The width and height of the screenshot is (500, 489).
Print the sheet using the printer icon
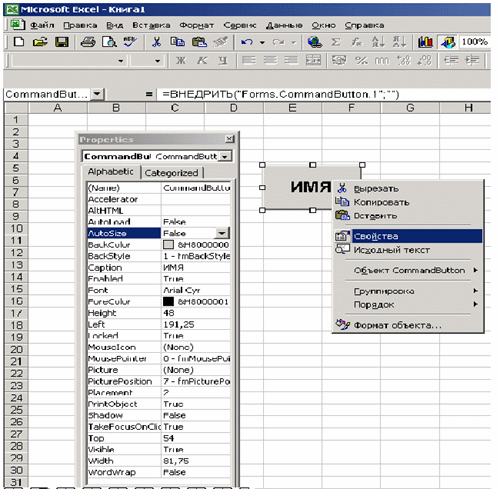pyautogui.click(x=88, y=42)
